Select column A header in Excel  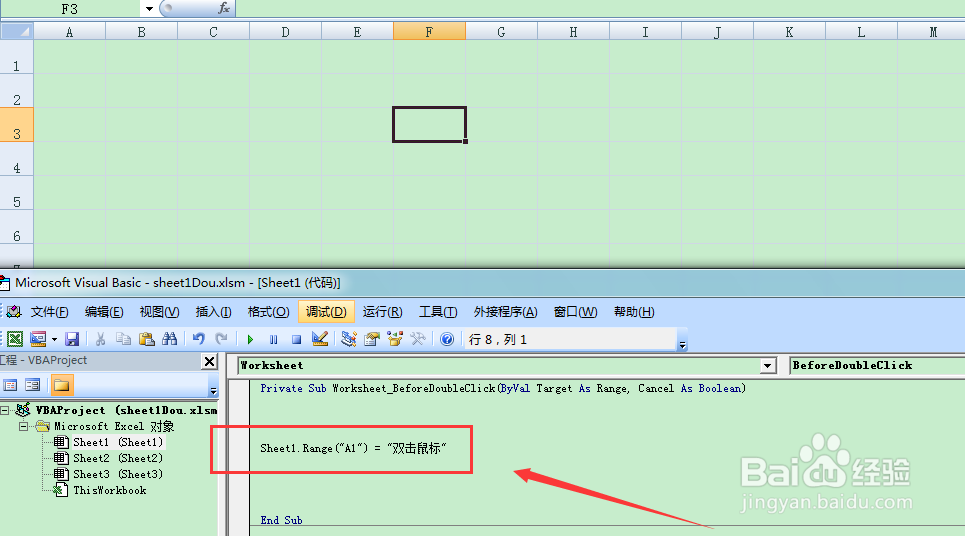[70, 31]
